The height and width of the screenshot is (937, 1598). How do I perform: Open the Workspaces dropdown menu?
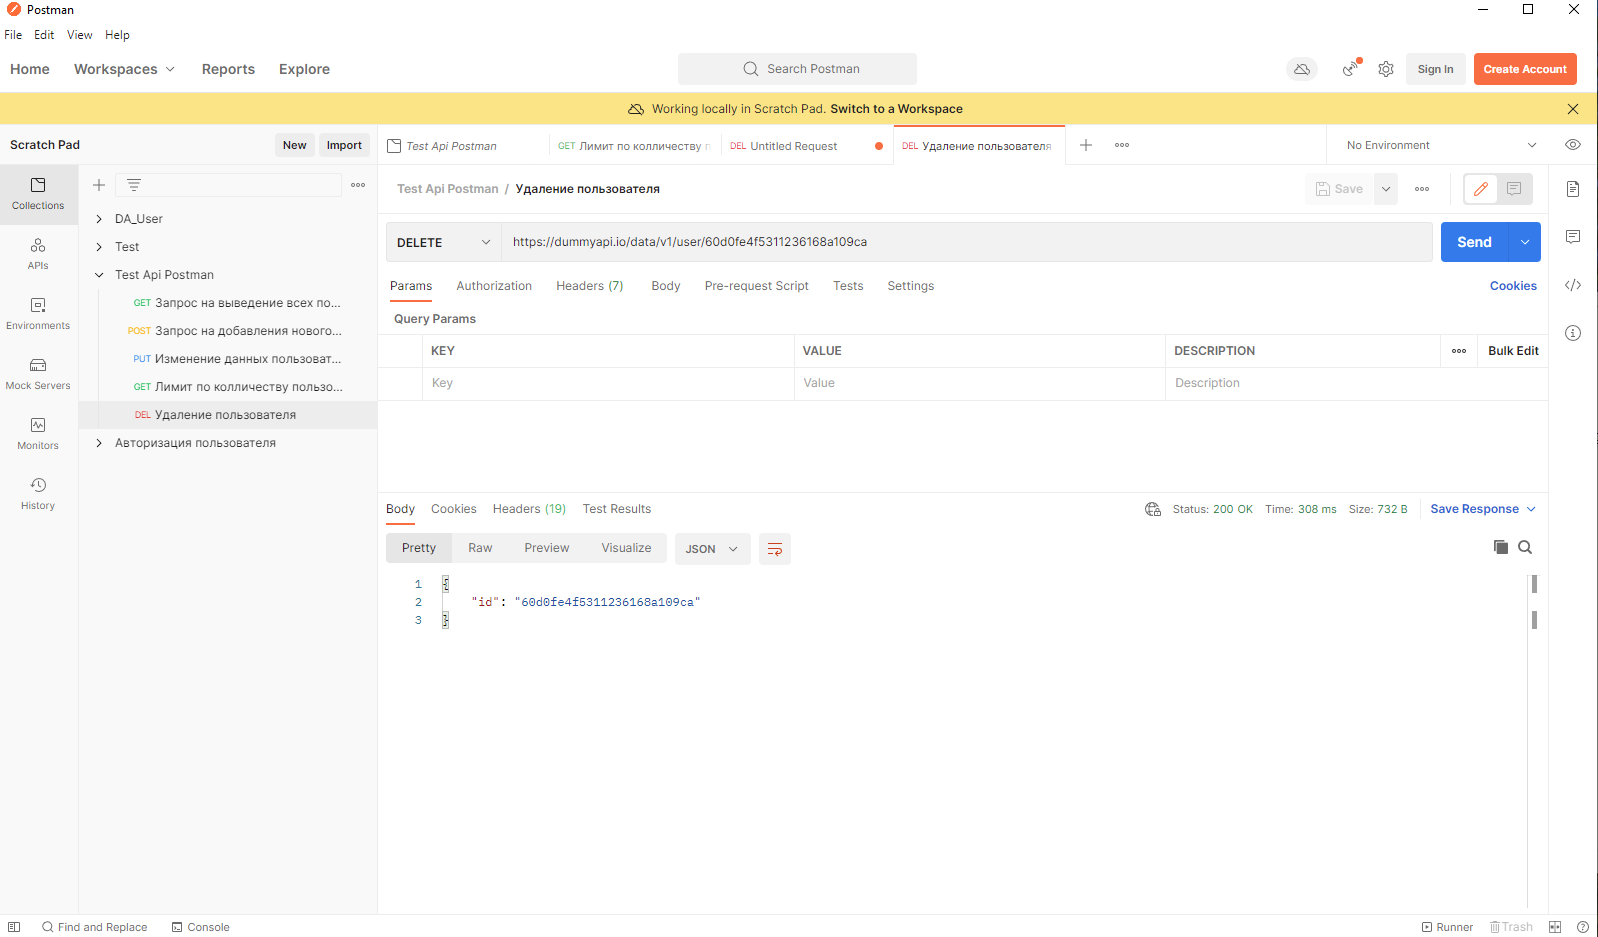[124, 69]
